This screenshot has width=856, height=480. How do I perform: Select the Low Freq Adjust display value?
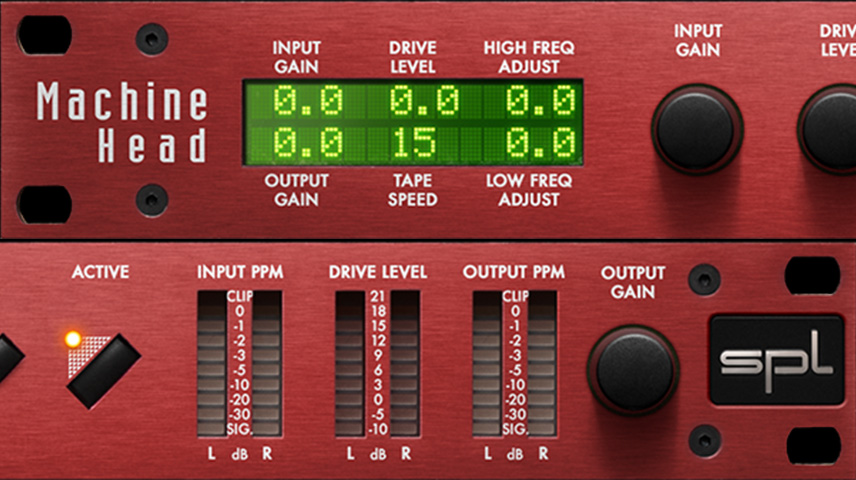pos(540,143)
